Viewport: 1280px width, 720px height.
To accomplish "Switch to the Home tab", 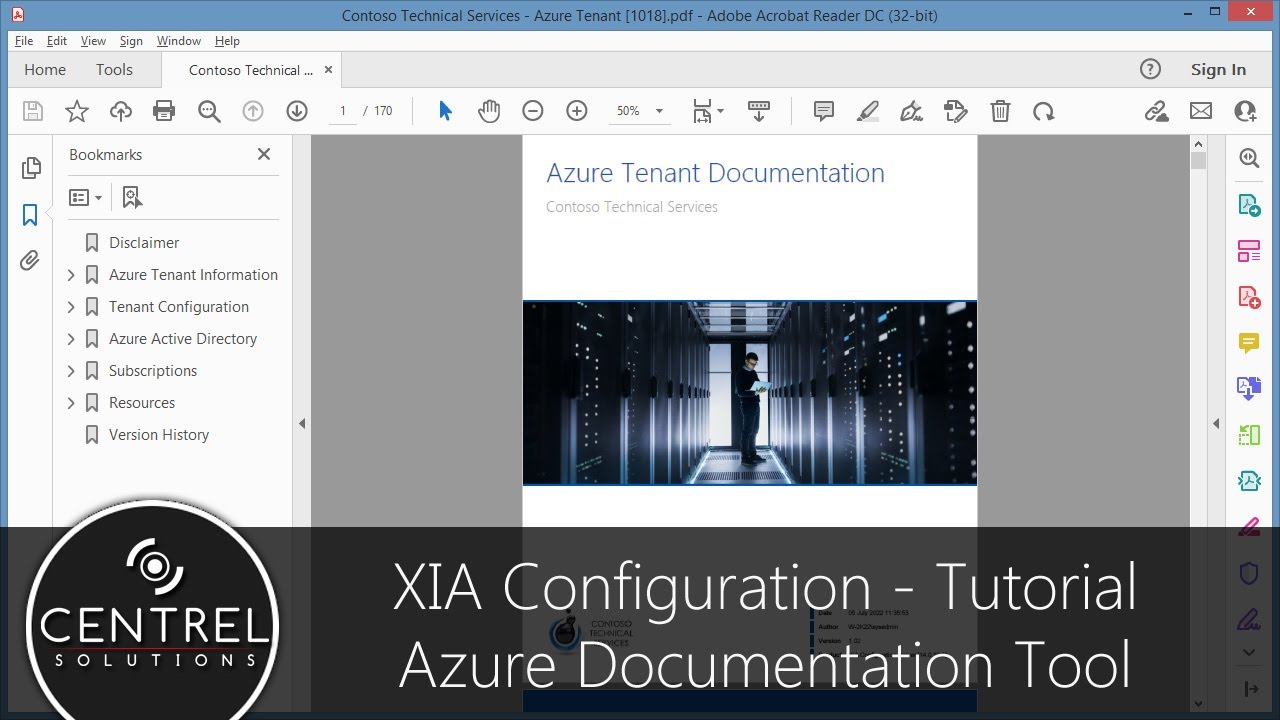I will click(x=45, y=70).
